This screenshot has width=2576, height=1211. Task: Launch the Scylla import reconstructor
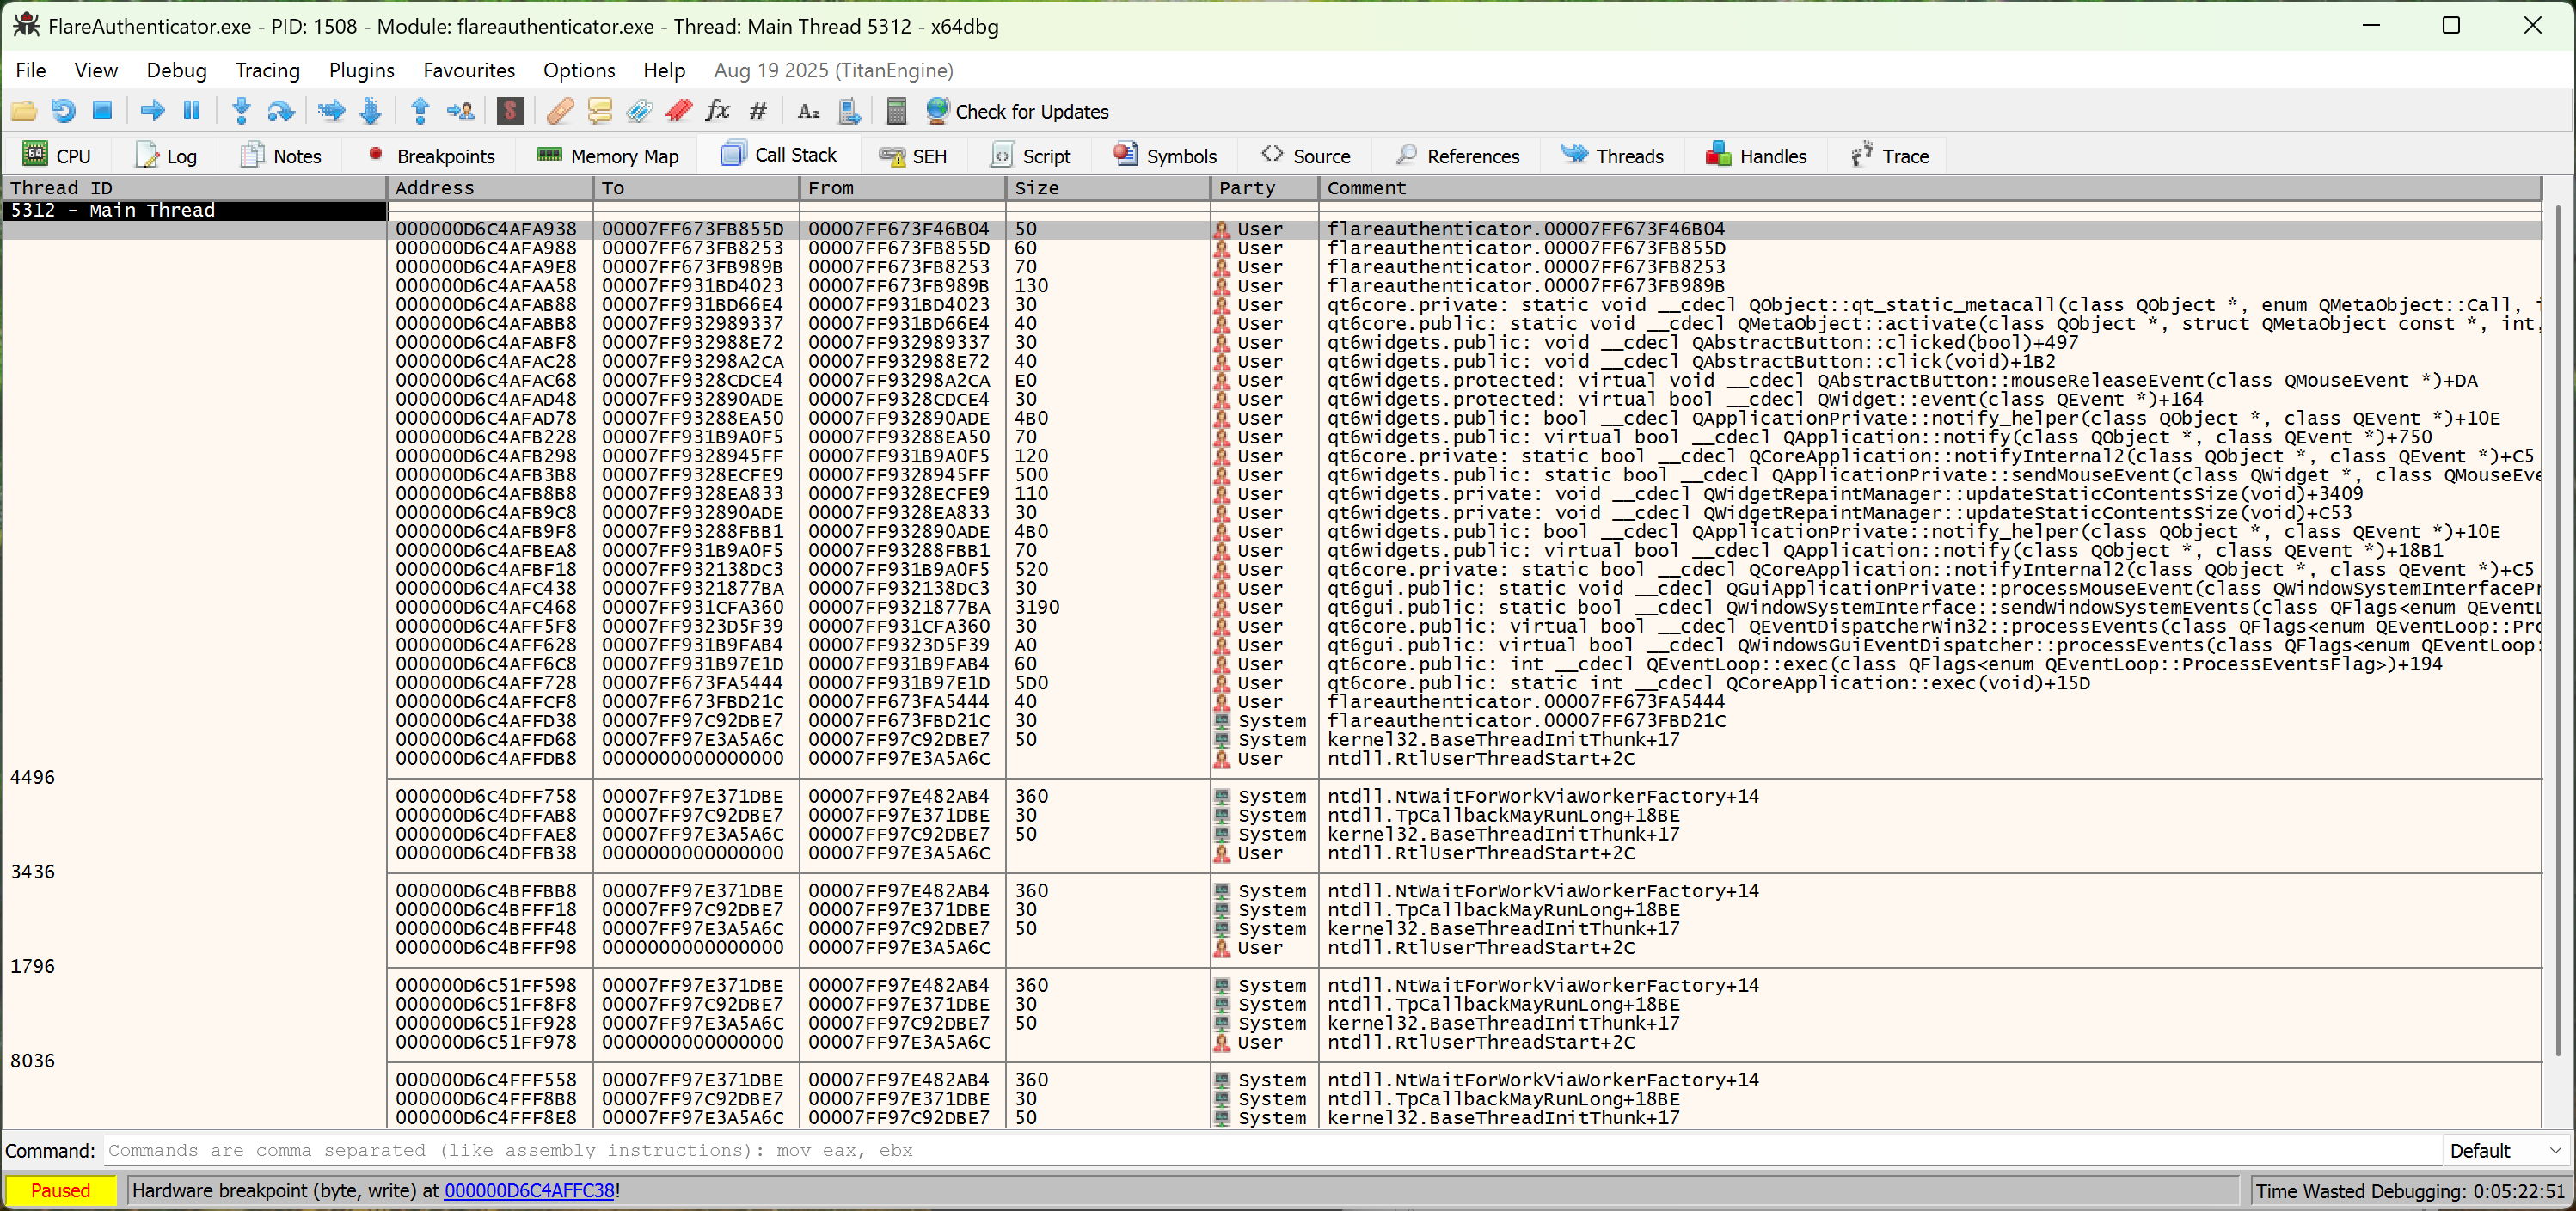pos(511,111)
